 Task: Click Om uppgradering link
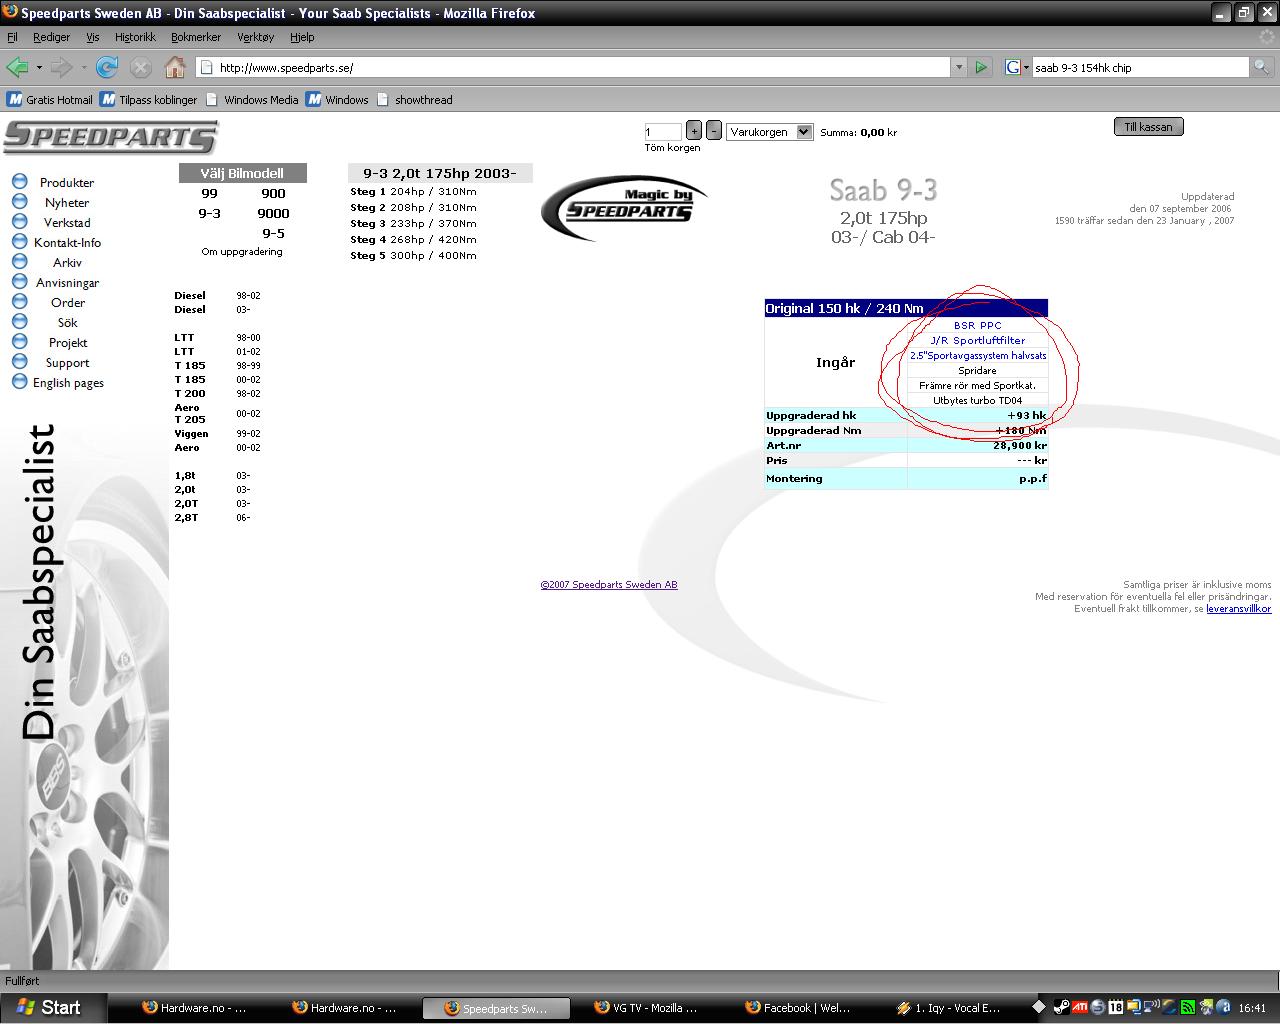242,252
